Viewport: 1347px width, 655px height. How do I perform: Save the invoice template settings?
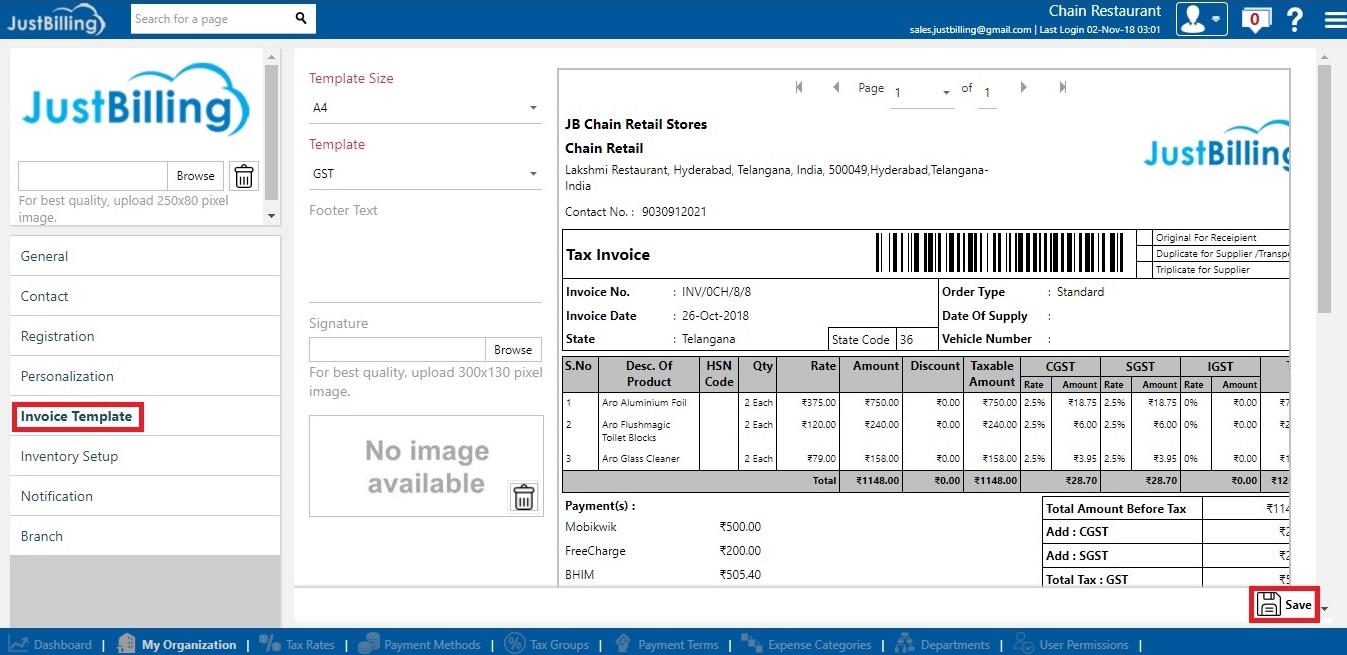pos(1285,605)
